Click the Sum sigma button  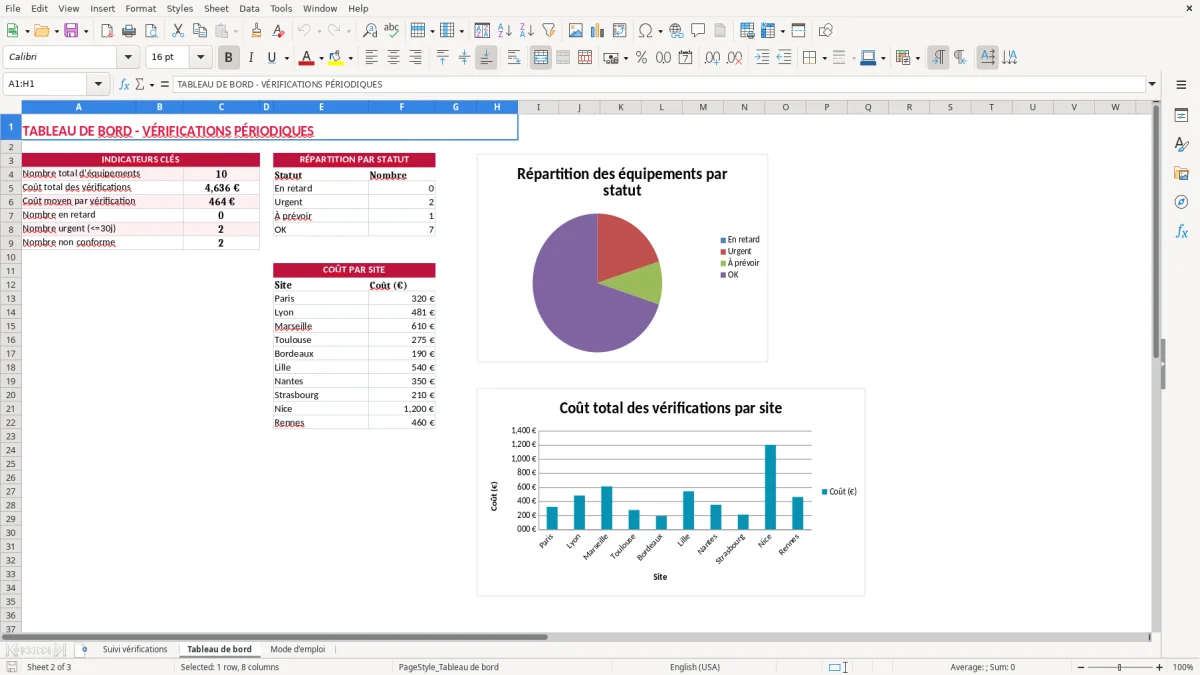[x=139, y=84]
